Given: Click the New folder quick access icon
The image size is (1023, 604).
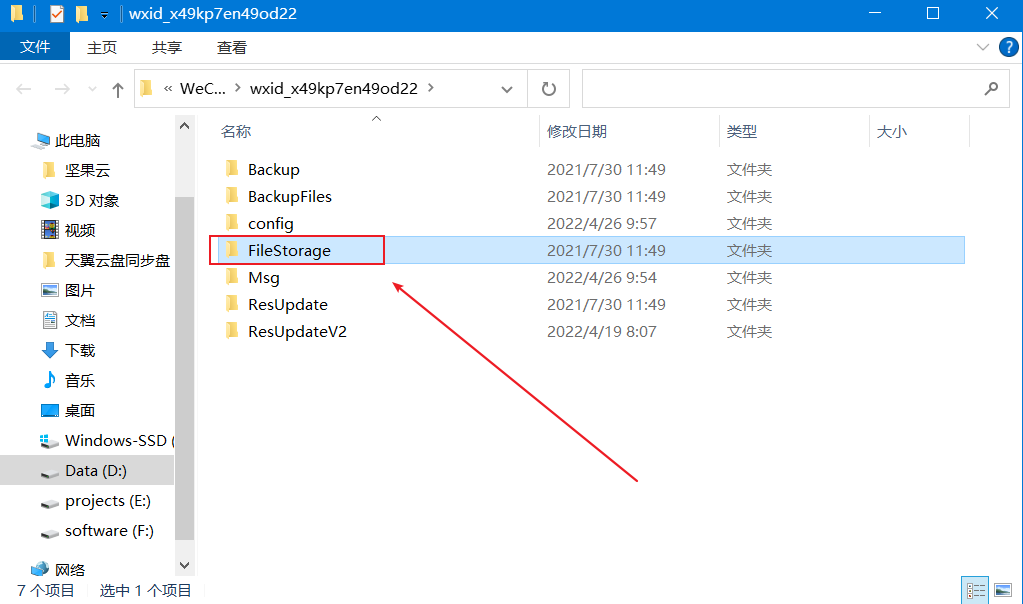Looking at the screenshot, I should 82,13.
